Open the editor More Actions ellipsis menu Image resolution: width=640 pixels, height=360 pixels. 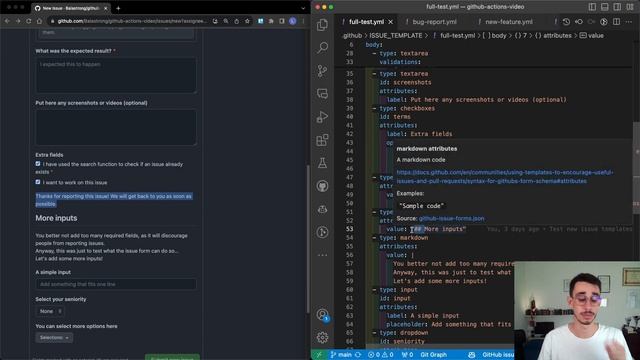tap(629, 22)
